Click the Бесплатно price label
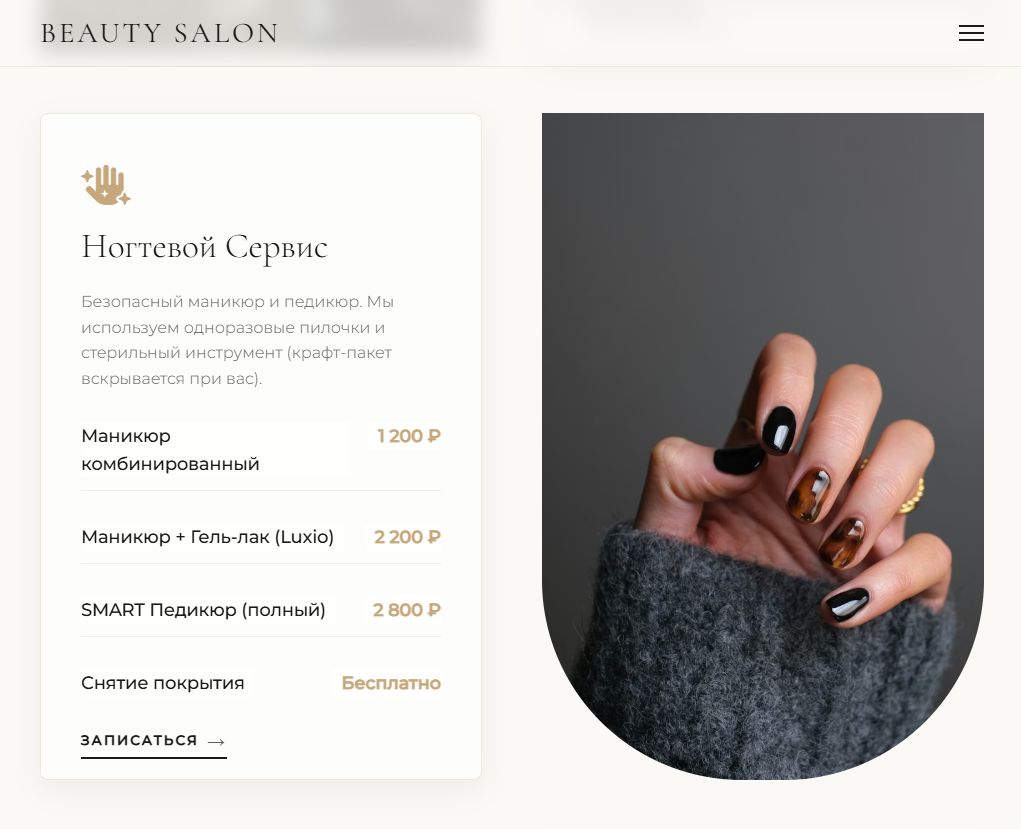1021x829 pixels. pyautogui.click(x=391, y=683)
